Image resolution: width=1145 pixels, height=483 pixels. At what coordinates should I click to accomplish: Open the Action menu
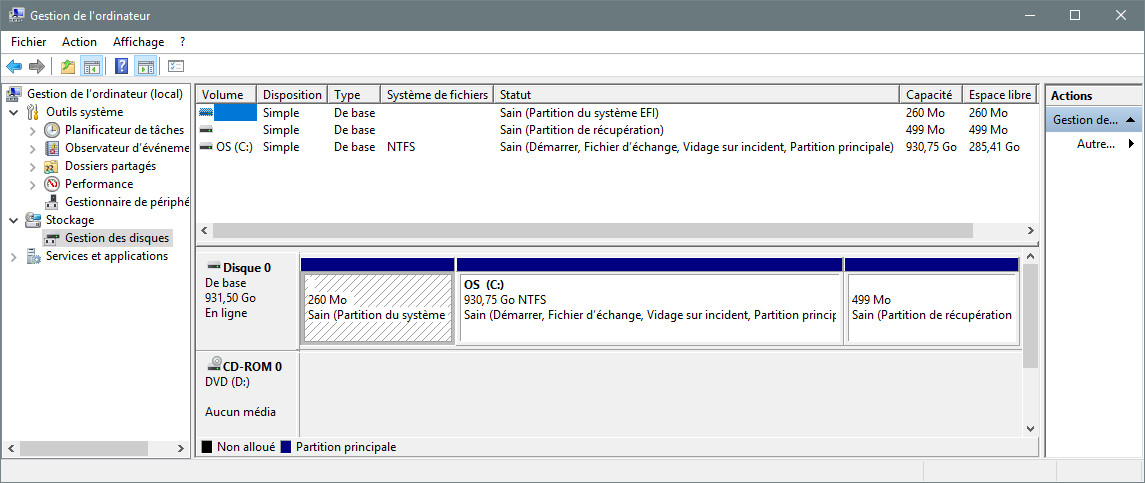79,42
